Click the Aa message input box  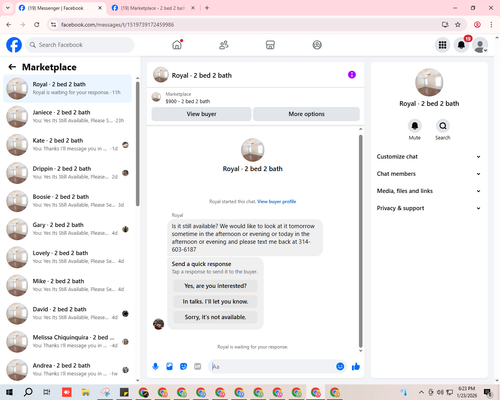tap(272, 367)
